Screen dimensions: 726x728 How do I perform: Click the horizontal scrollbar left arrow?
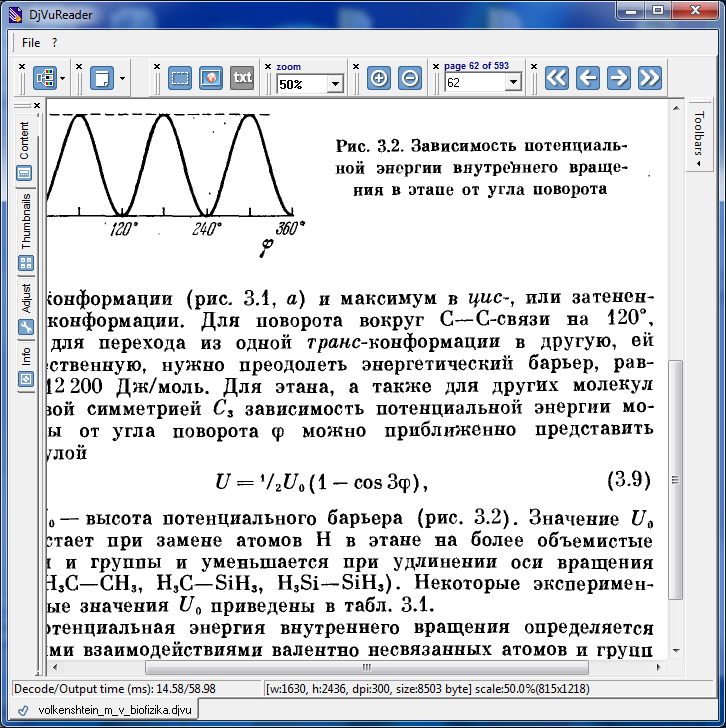coord(55,668)
